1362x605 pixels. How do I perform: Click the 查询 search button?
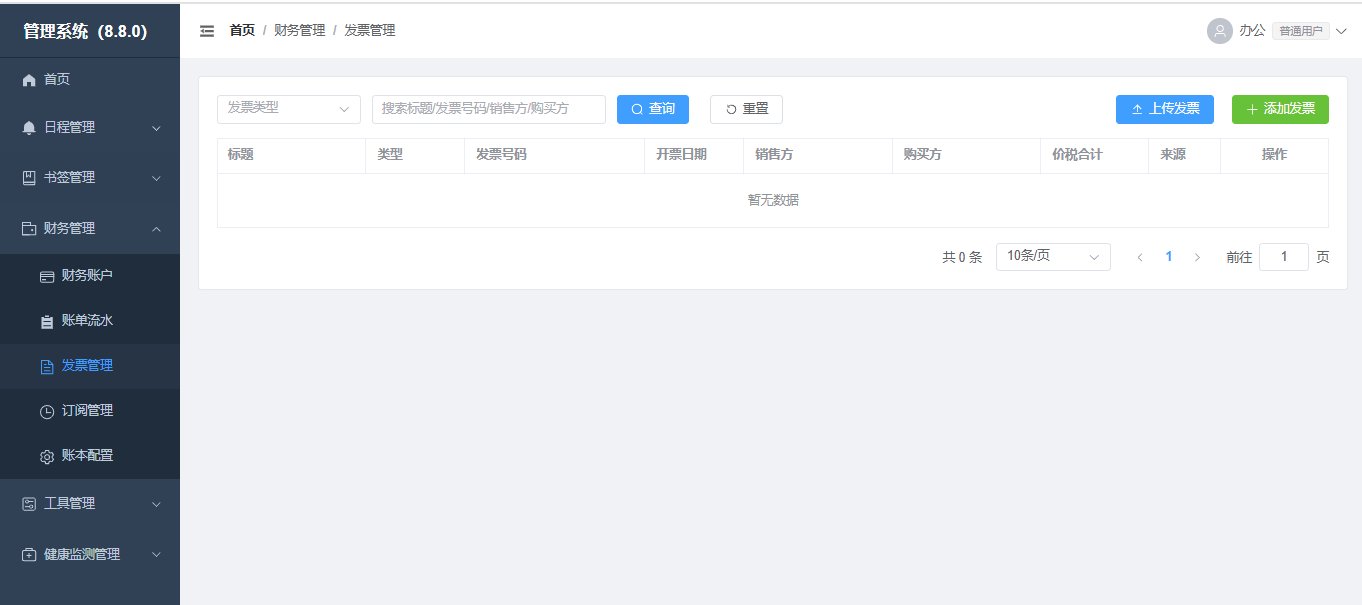[653, 109]
